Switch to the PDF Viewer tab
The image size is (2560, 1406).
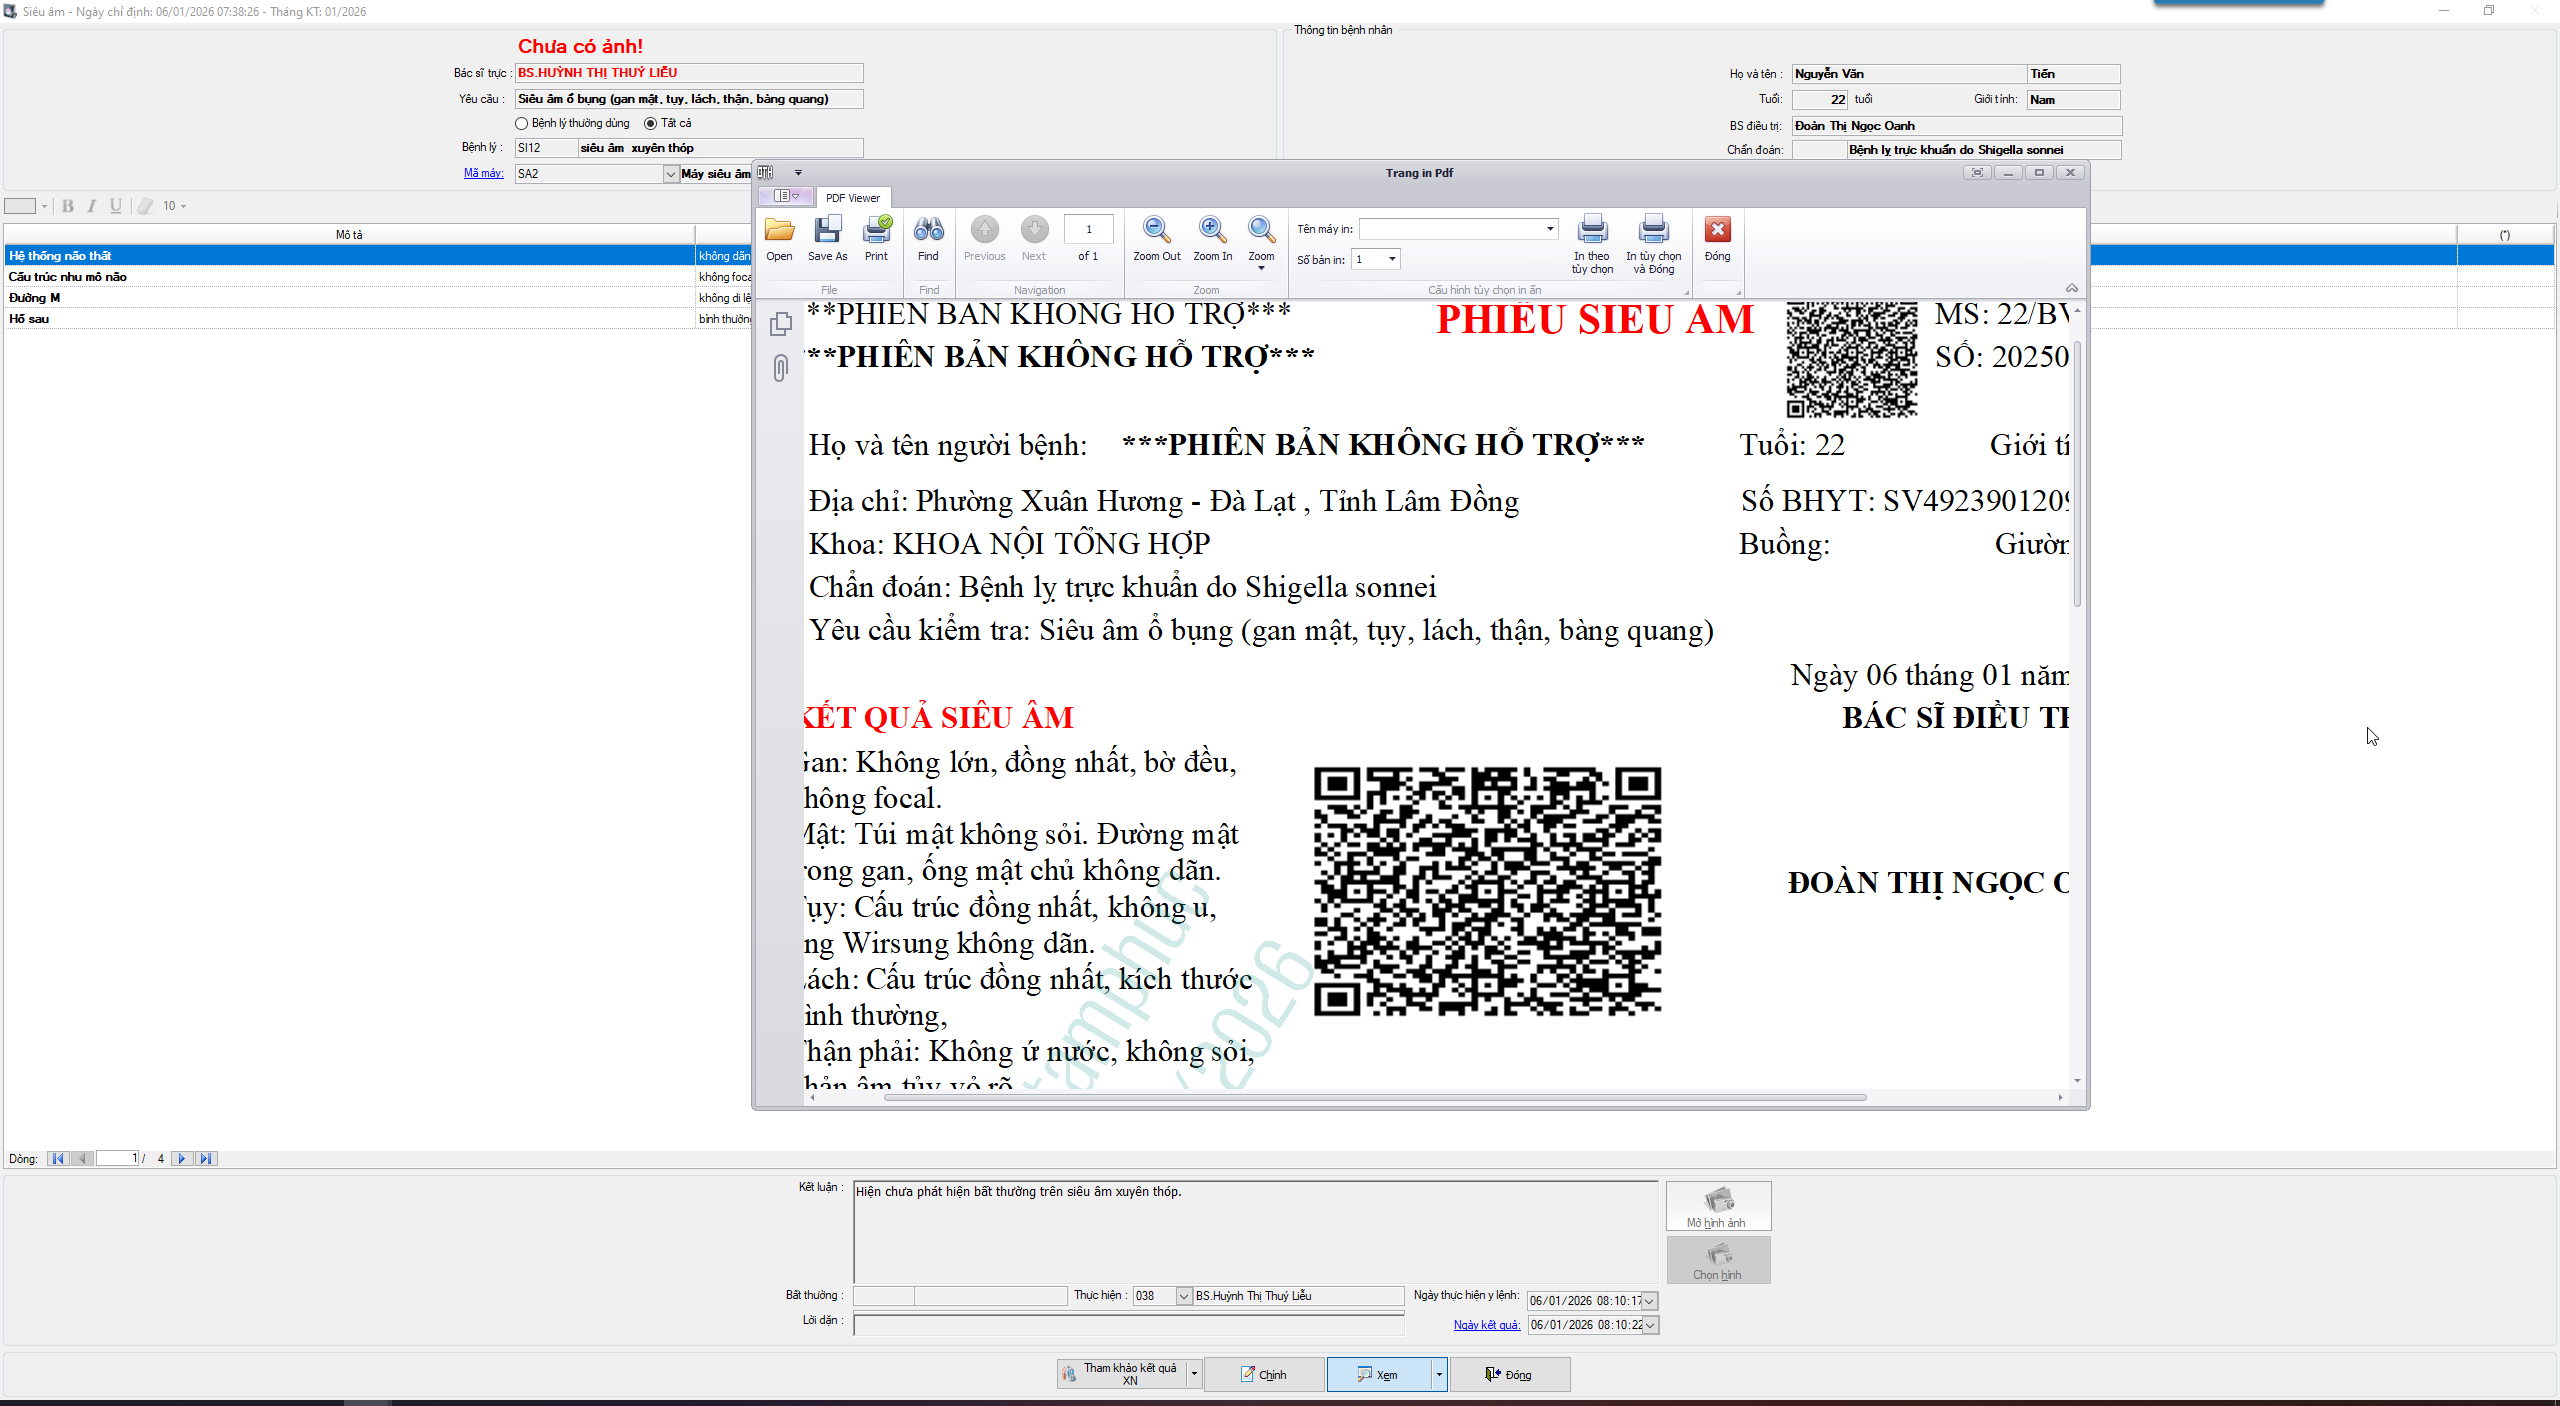852,198
